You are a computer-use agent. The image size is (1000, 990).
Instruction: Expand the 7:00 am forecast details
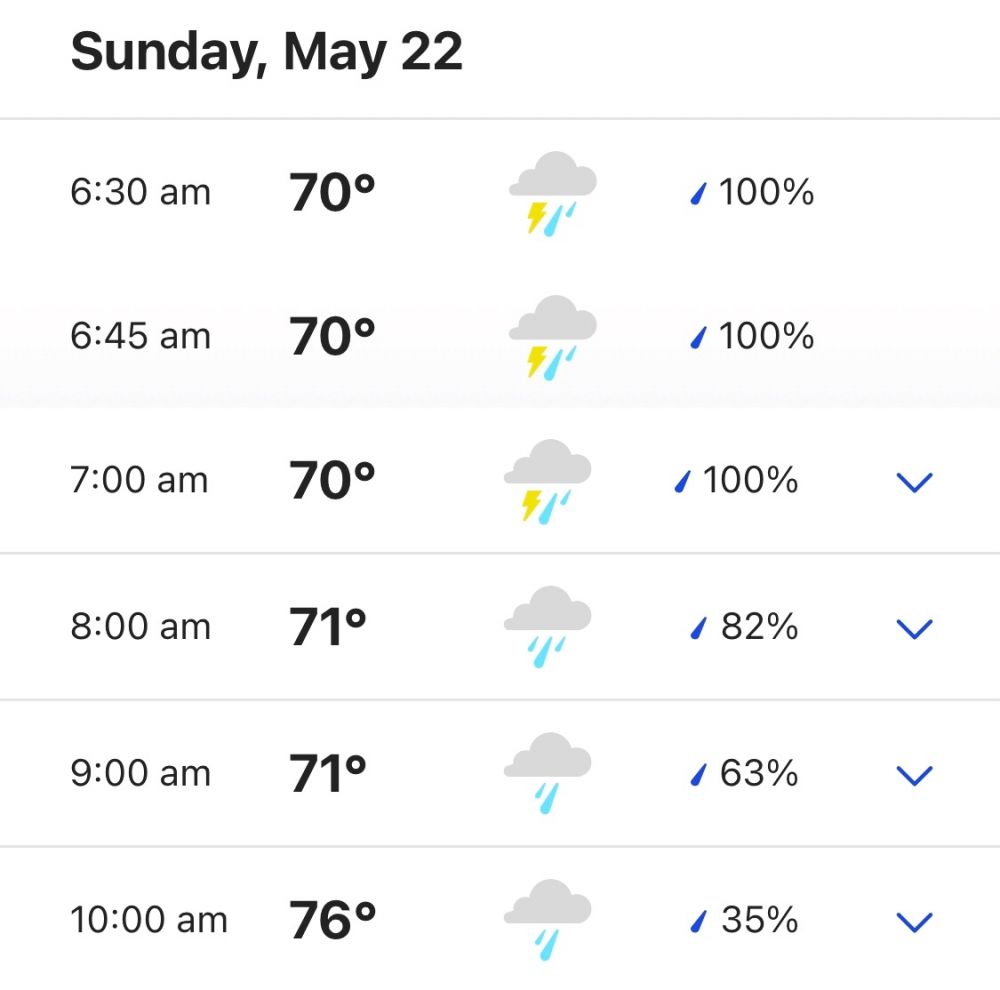(x=914, y=482)
